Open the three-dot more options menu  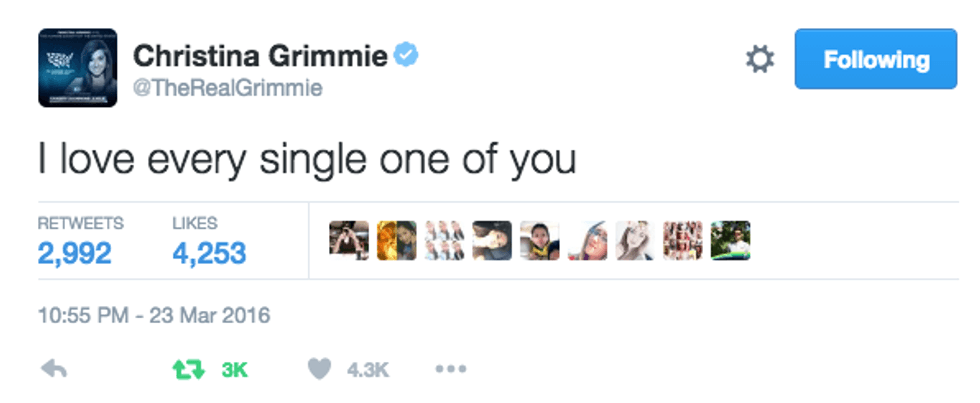click(452, 369)
